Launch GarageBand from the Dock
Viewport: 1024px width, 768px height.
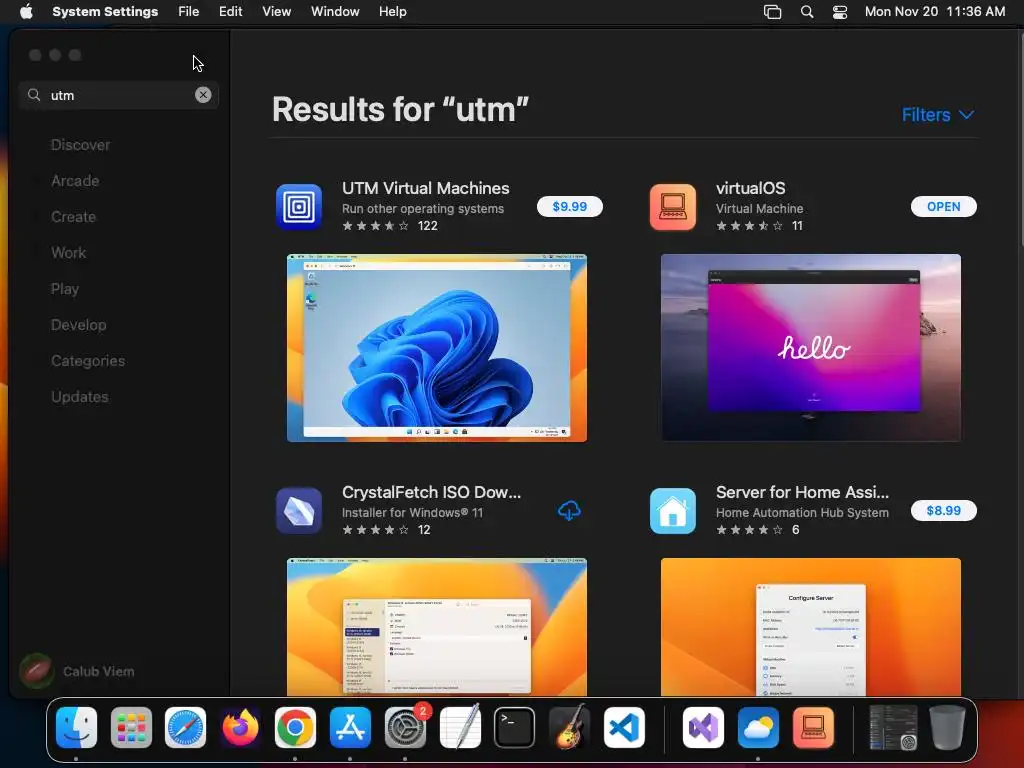pyautogui.click(x=569, y=728)
